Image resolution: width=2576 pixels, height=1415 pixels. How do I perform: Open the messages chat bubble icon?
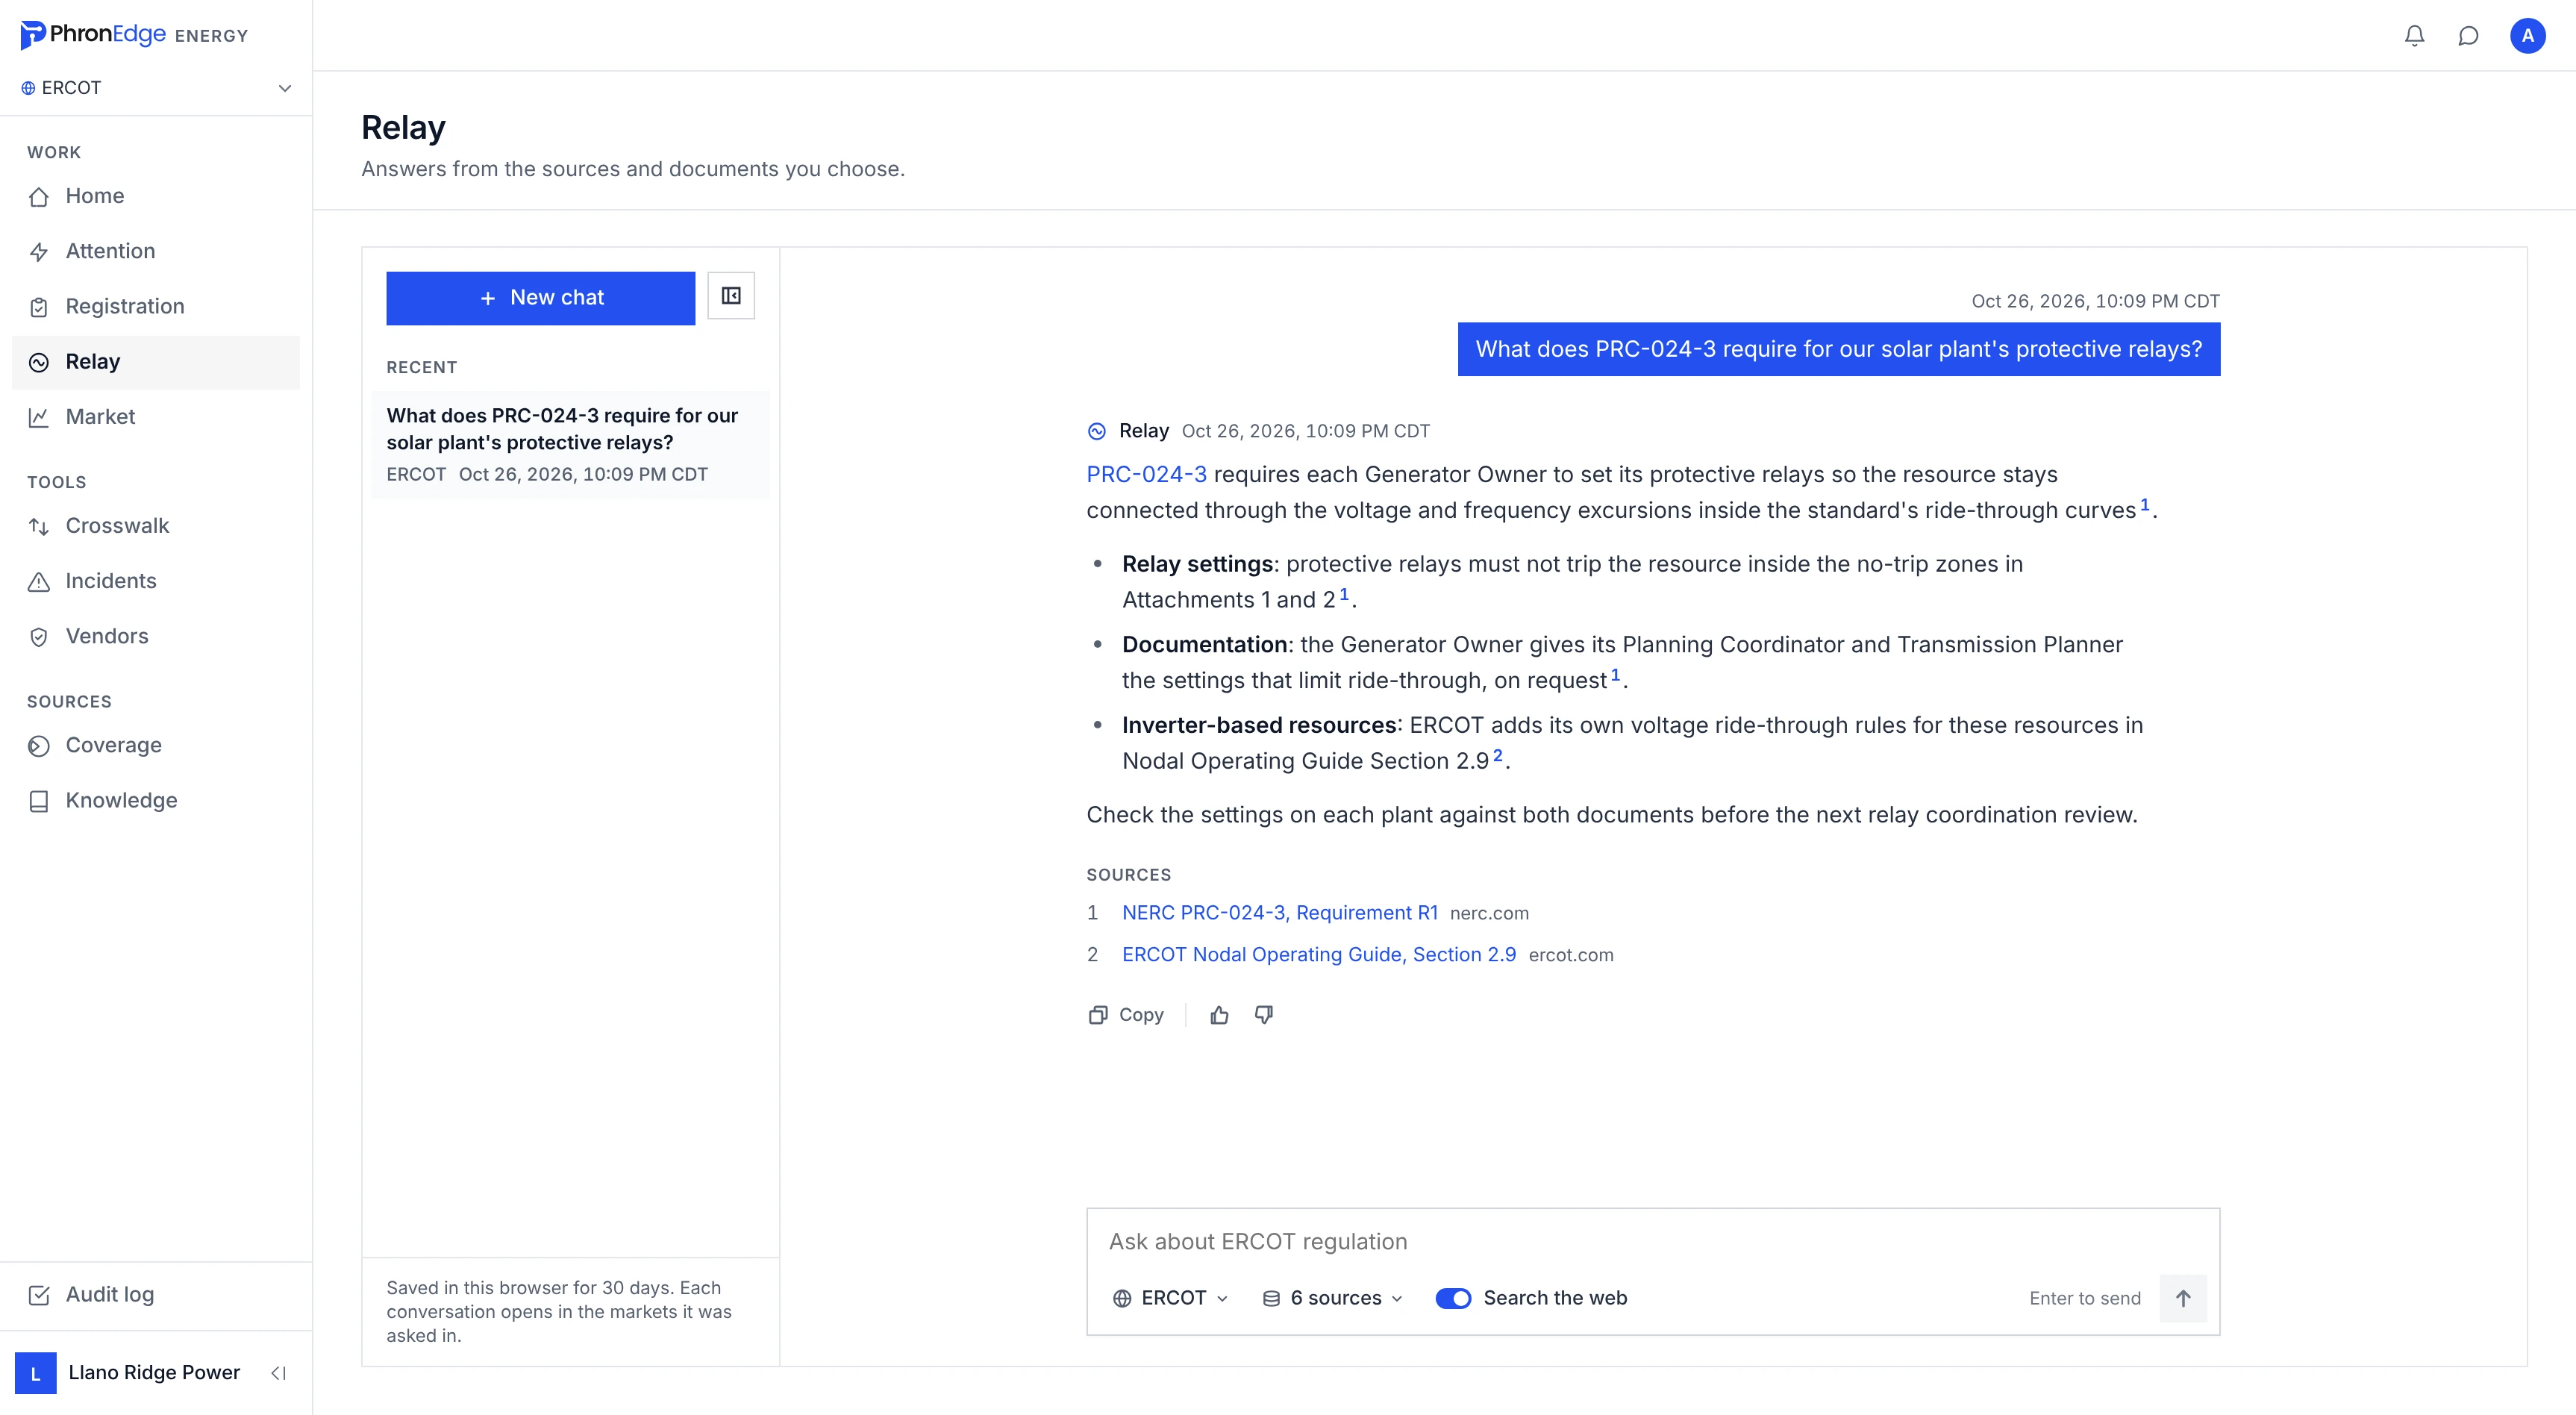pyautogui.click(x=2468, y=36)
